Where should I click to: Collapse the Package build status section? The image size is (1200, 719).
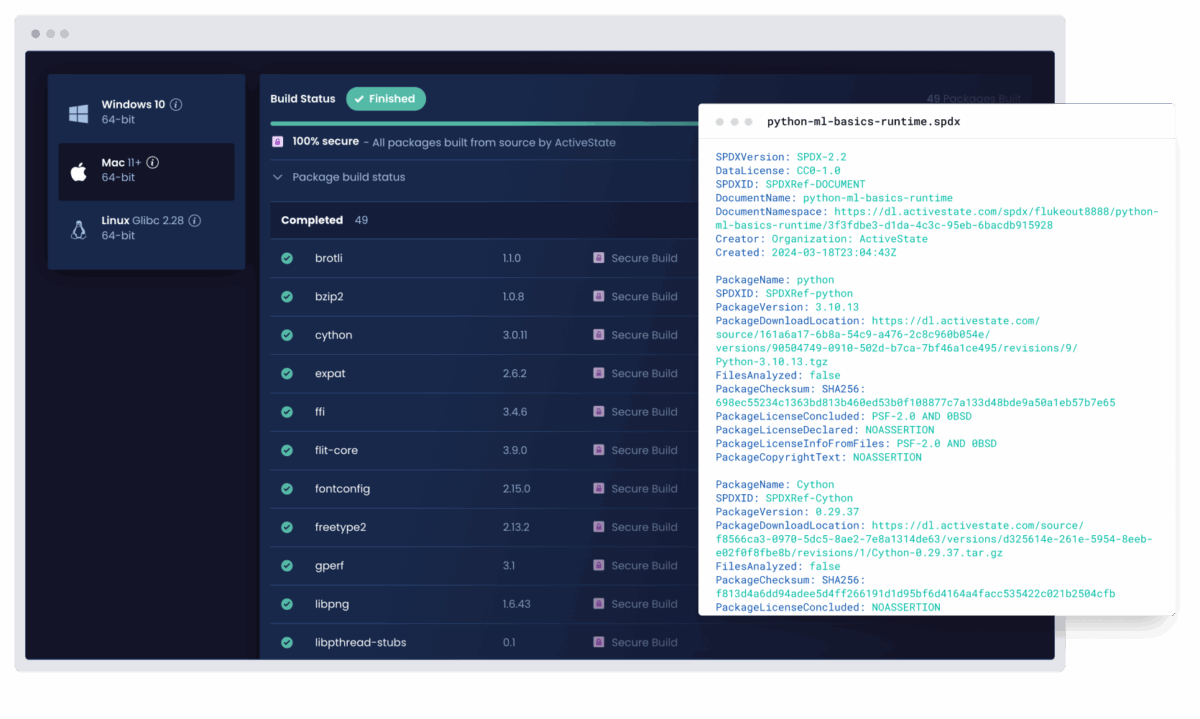pos(278,177)
